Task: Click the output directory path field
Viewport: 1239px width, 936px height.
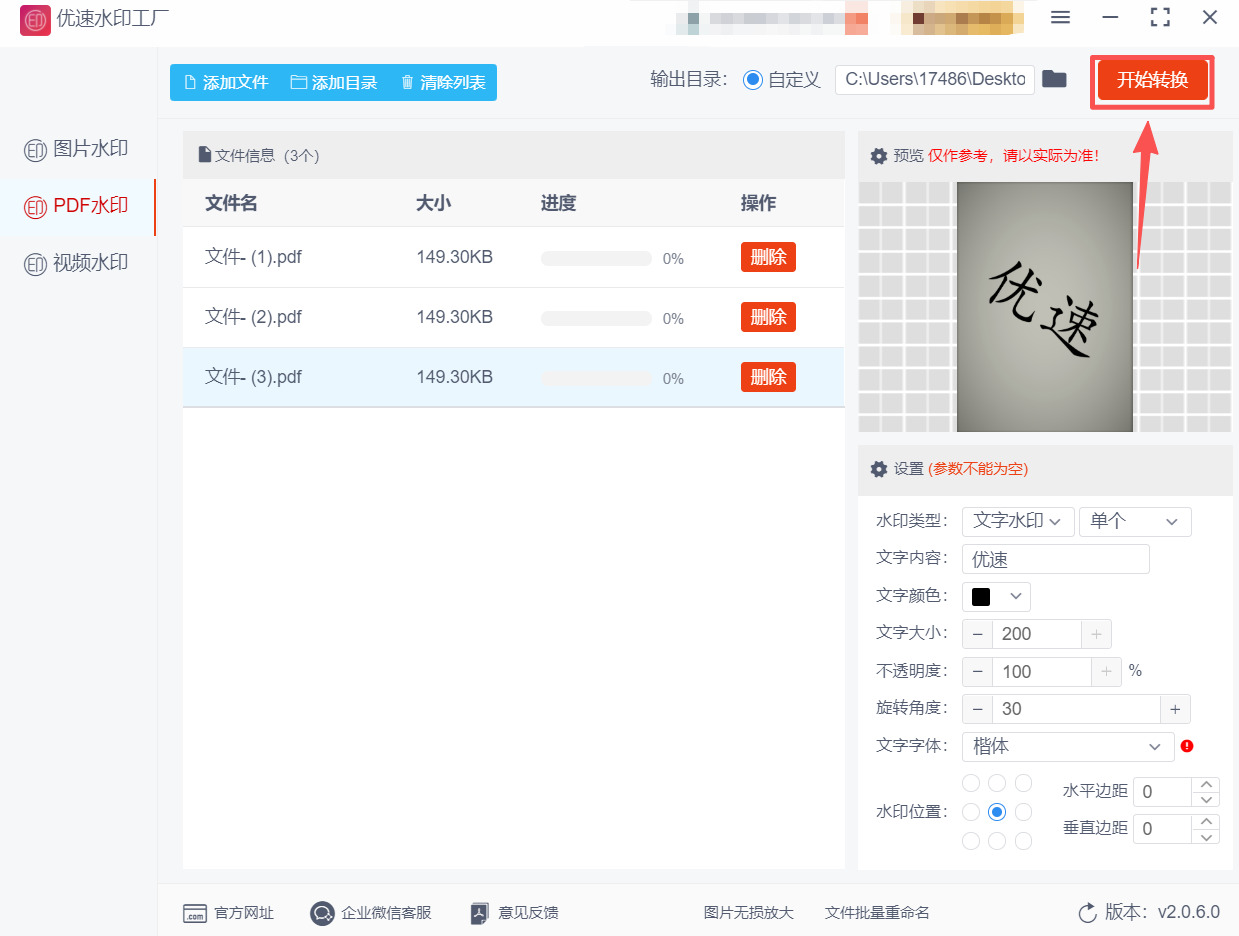Action: tap(935, 80)
